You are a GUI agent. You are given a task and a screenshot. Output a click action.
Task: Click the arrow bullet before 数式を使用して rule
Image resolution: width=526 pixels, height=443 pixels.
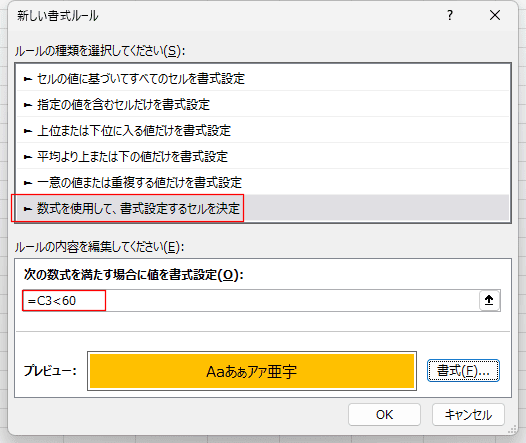(x=28, y=209)
